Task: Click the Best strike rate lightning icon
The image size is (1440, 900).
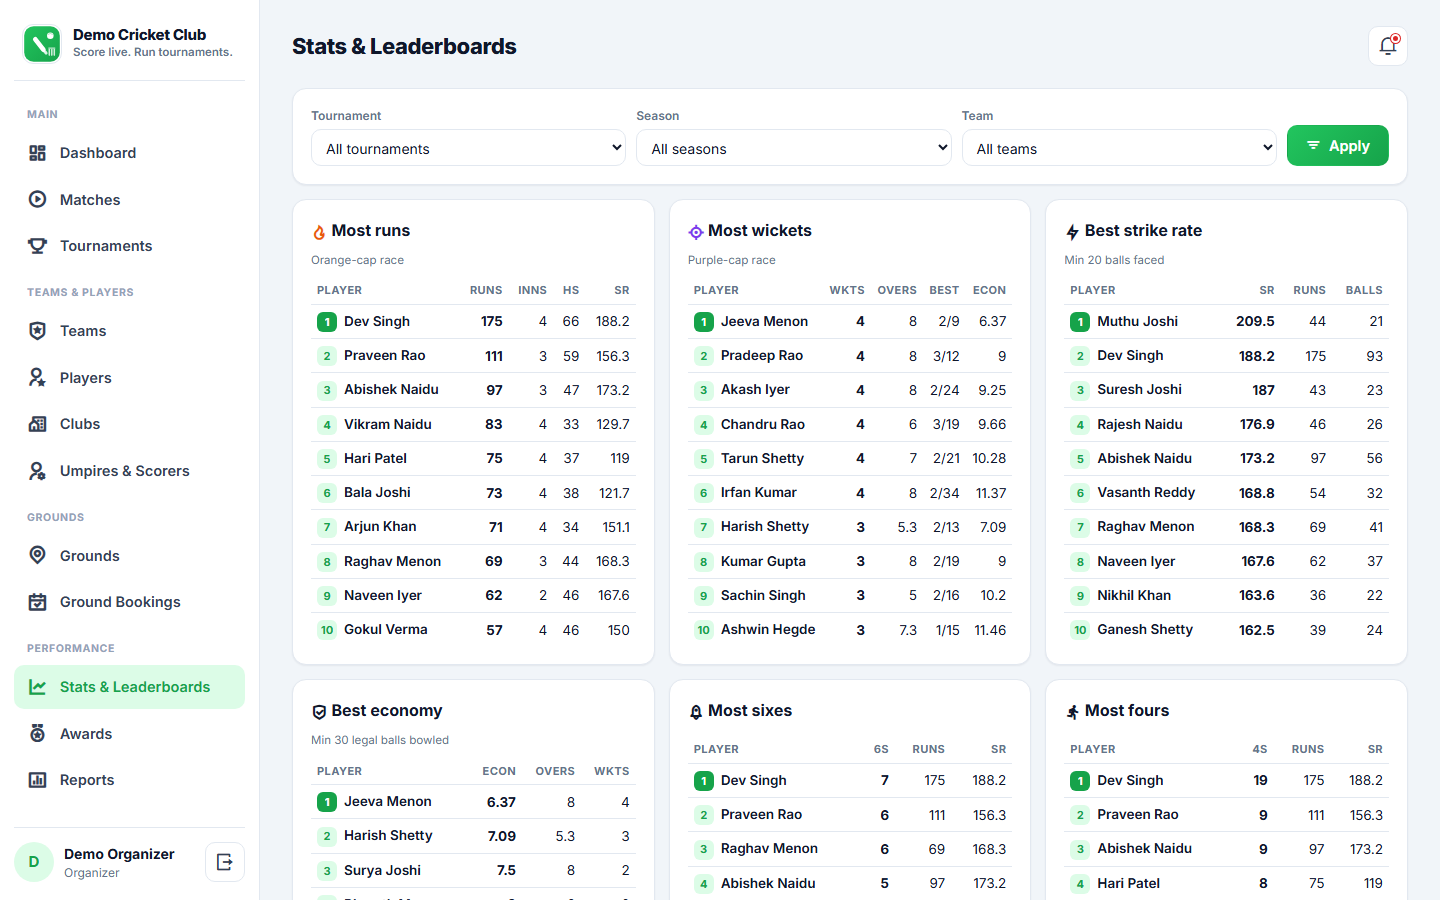Action: (x=1072, y=232)
